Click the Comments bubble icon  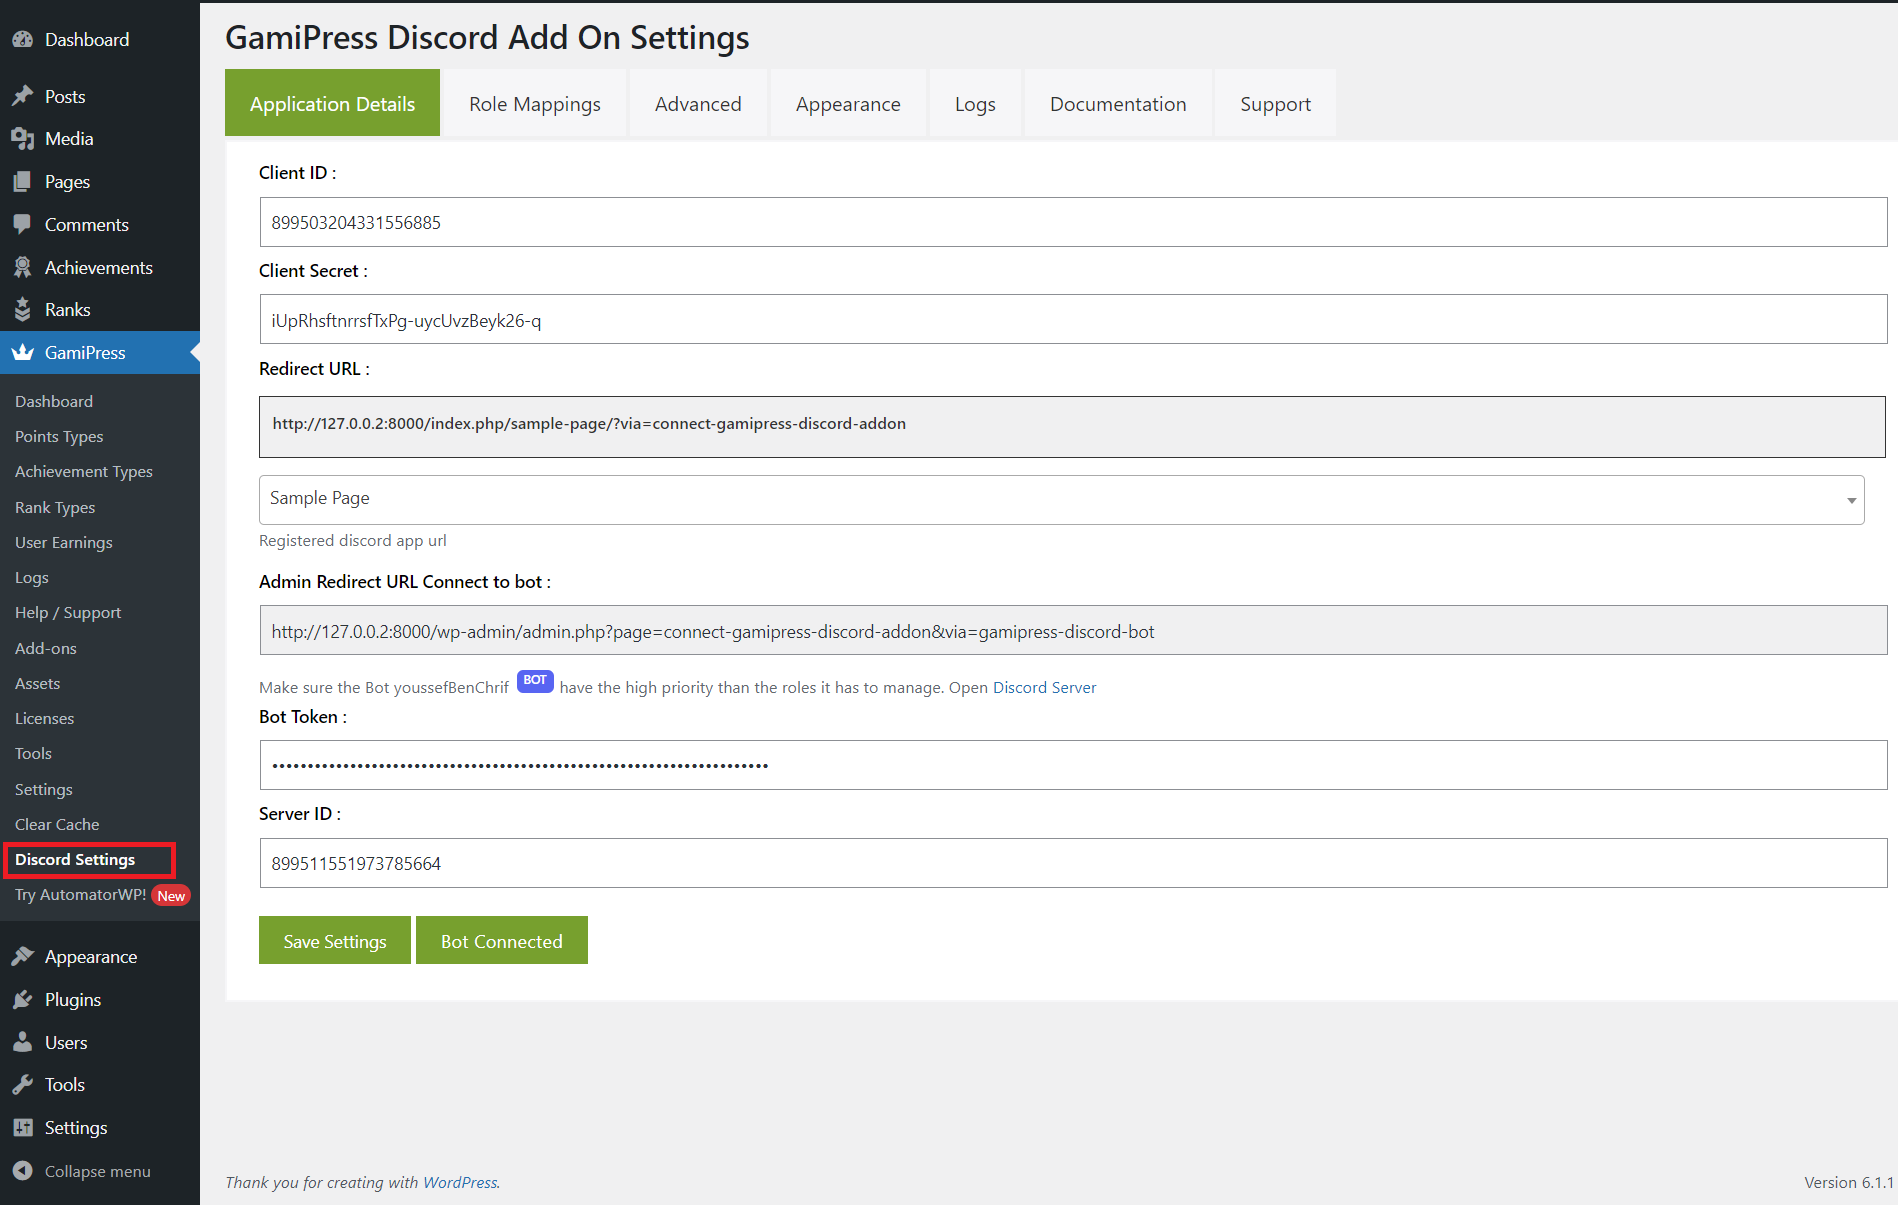[x=22, y=225]
